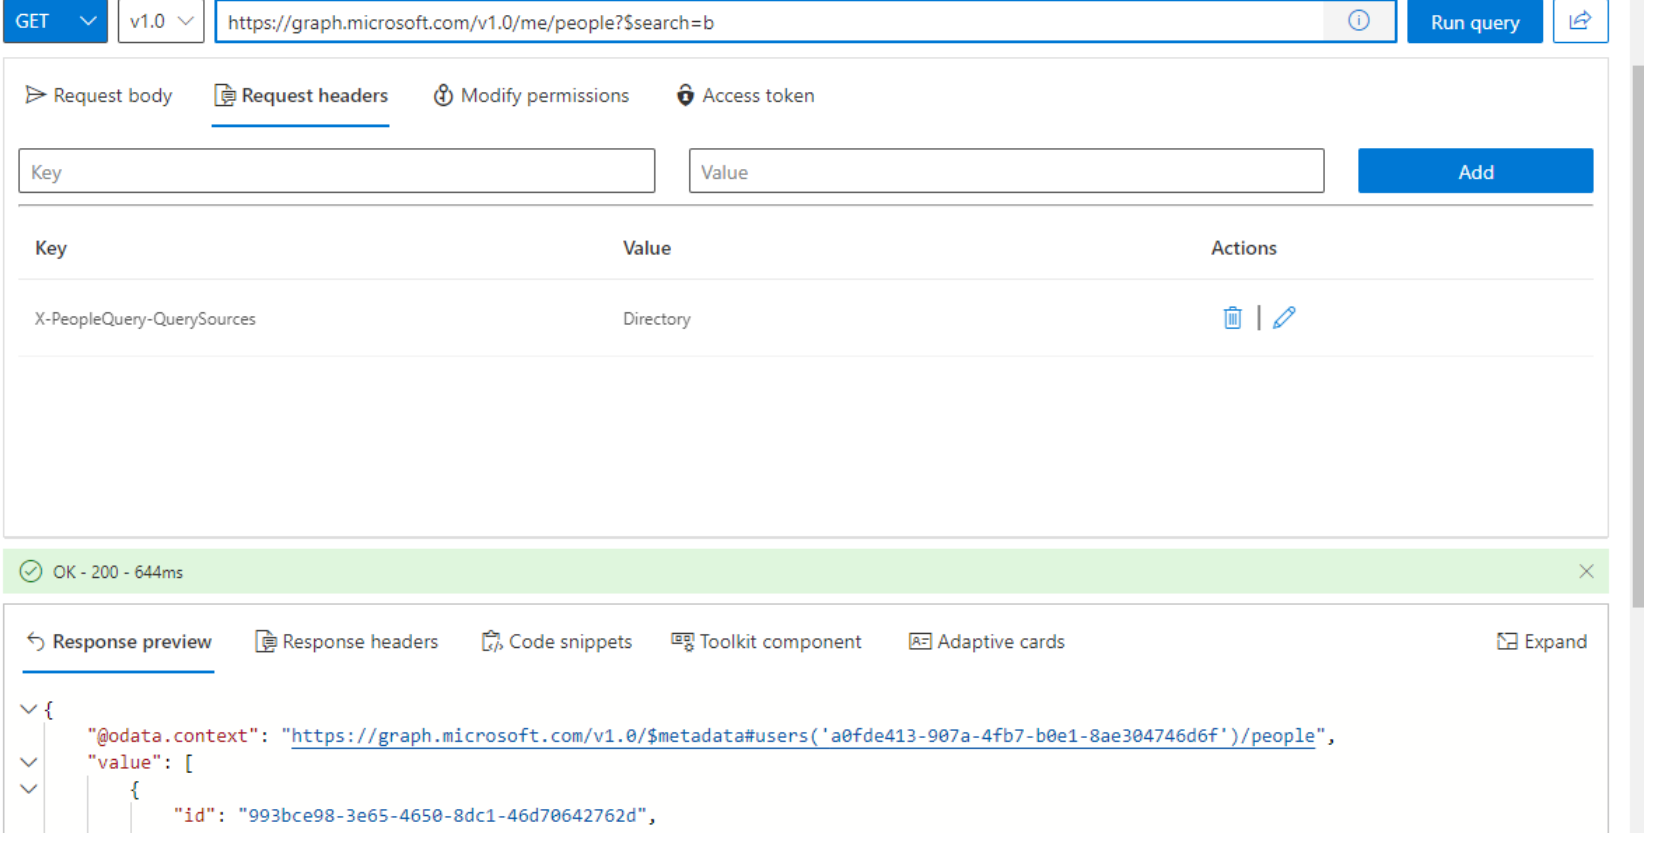Collapse the root JSON object
Viewport: 1653px width, 845px height.
29,709
